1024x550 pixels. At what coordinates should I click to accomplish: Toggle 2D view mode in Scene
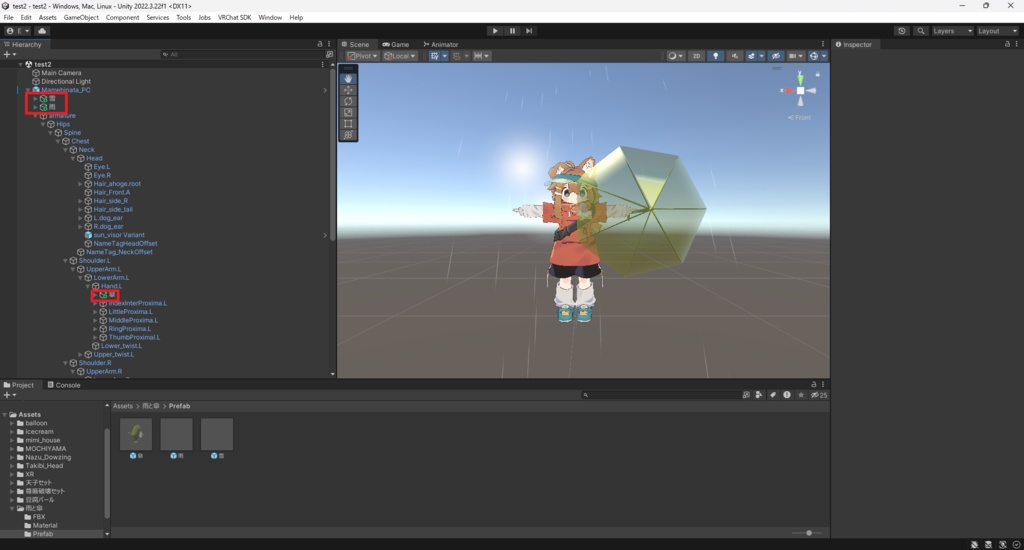point(696,56)
